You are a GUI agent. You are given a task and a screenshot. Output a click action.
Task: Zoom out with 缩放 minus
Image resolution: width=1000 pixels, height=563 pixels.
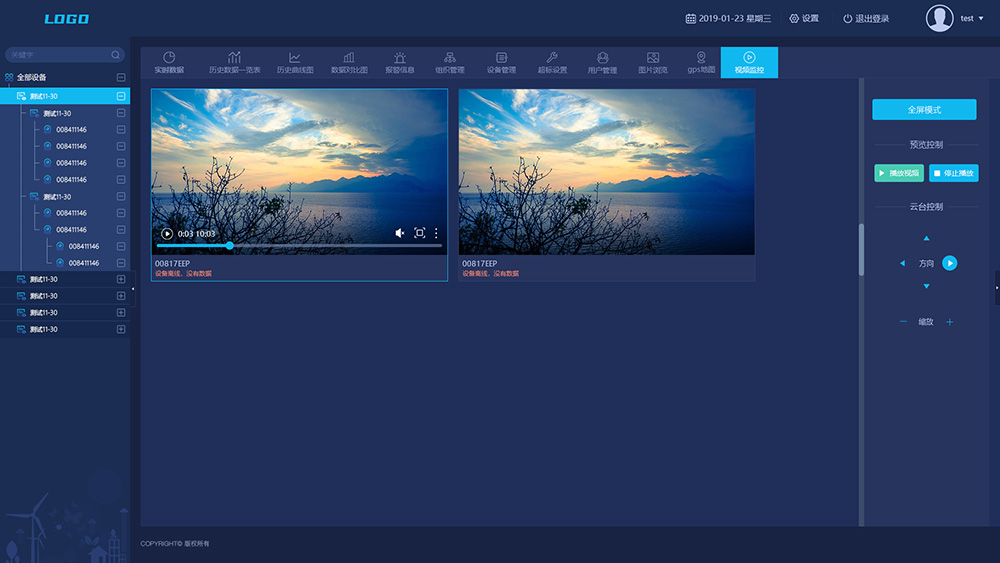click(x=903, y=322)
